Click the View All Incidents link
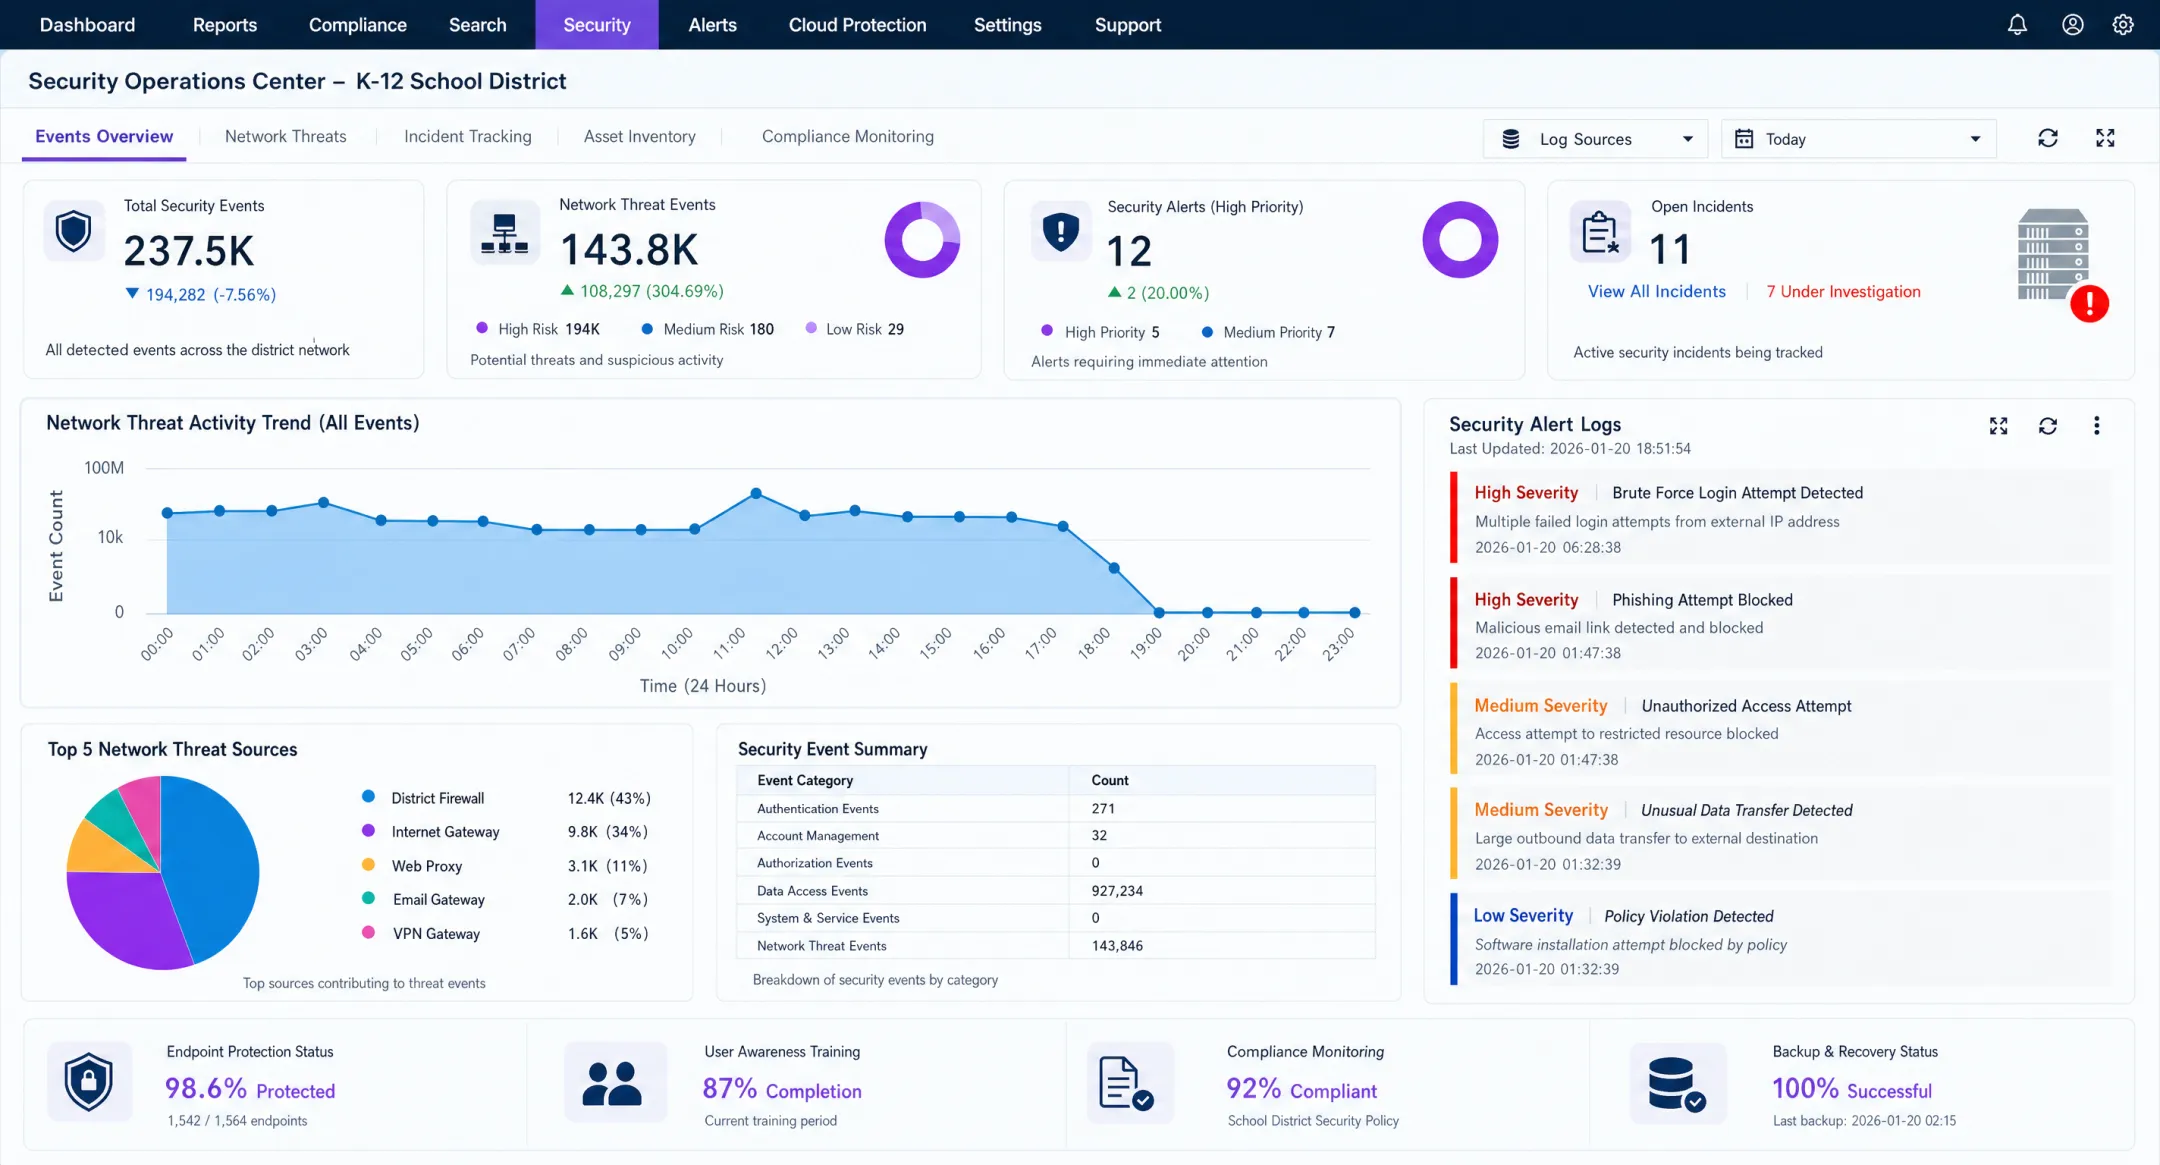This screenshot has width=2160, height=1165. (1656, 291)
